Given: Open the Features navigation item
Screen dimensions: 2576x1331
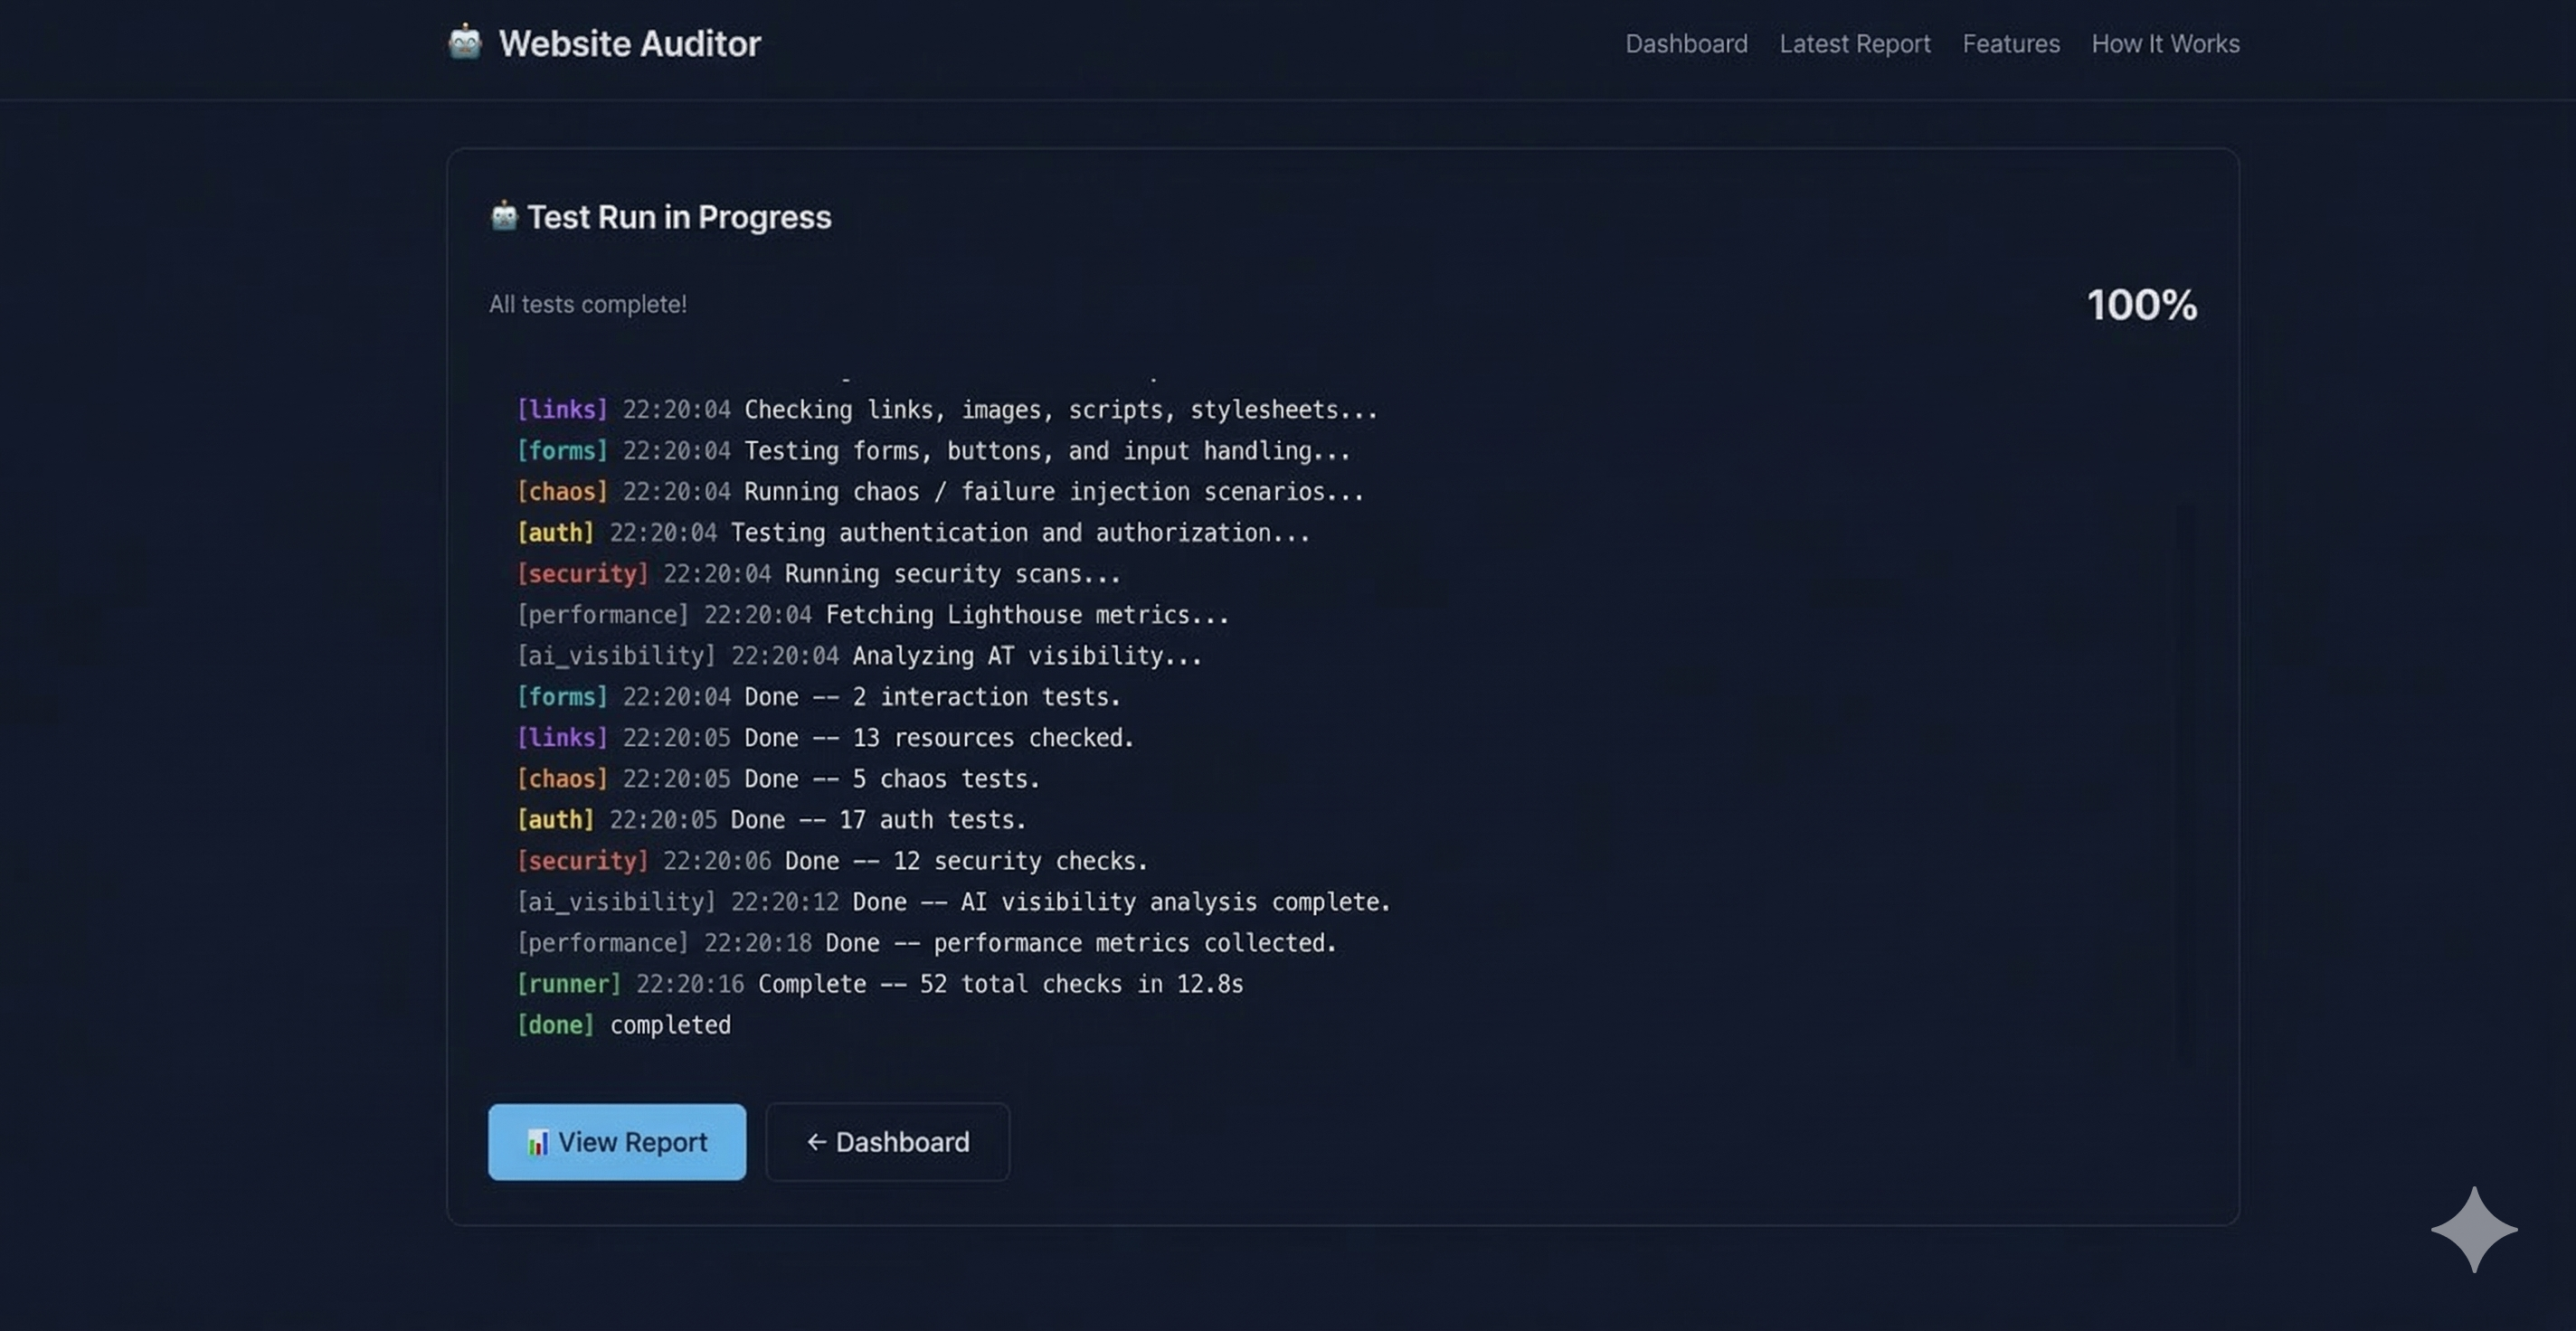Looking at the screenshot, I should [2010, 43].
